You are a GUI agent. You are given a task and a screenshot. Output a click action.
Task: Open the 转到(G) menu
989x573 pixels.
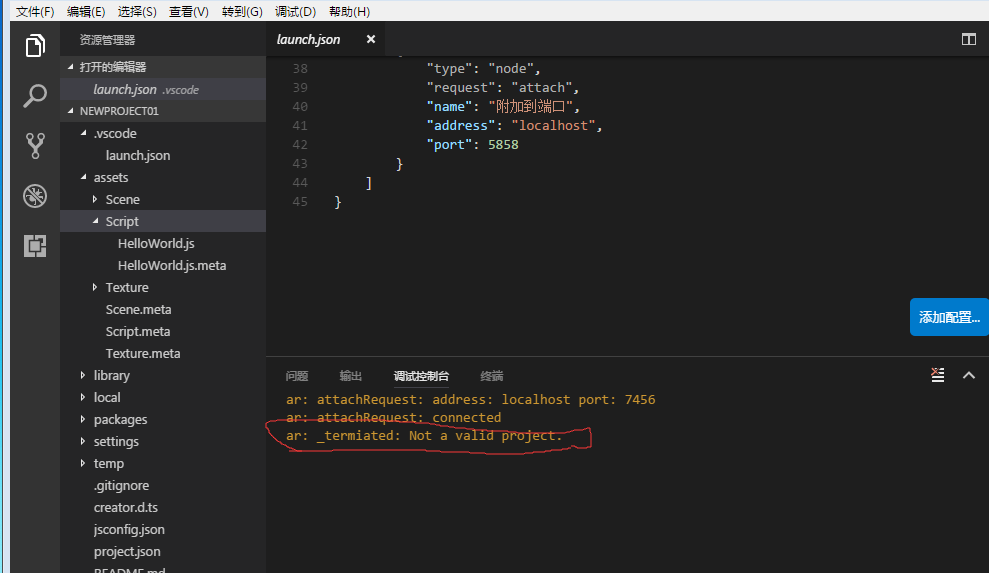242,11
